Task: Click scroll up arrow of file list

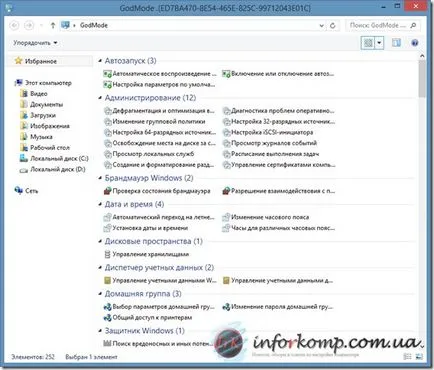Action: [422, 56]
